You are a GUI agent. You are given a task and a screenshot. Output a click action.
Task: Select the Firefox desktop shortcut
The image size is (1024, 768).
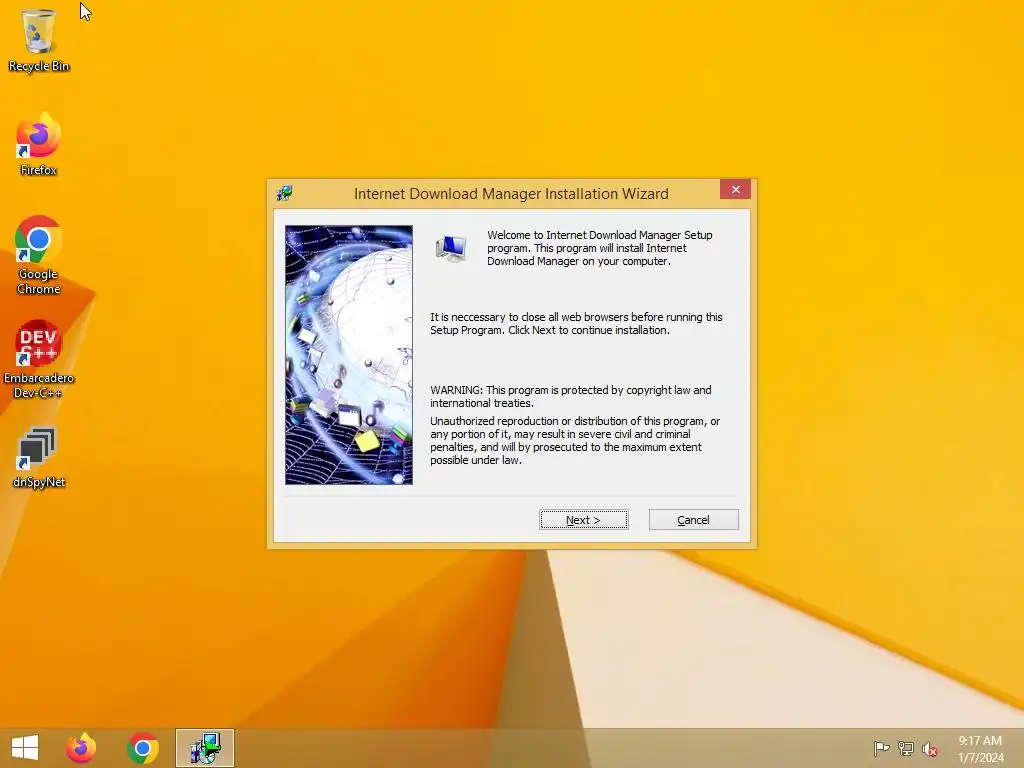tap(39, 144)
